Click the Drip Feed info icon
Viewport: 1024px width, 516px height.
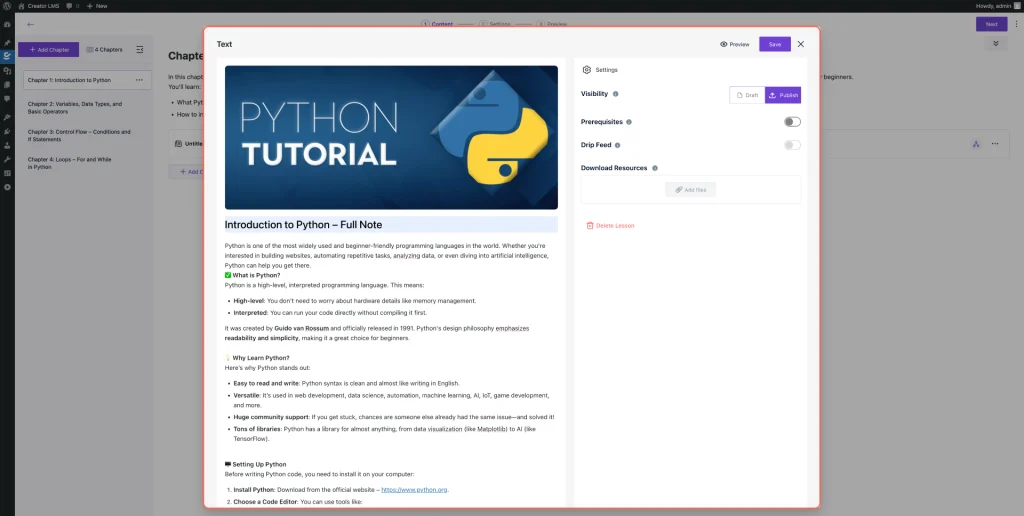click(x=615, y=145)
